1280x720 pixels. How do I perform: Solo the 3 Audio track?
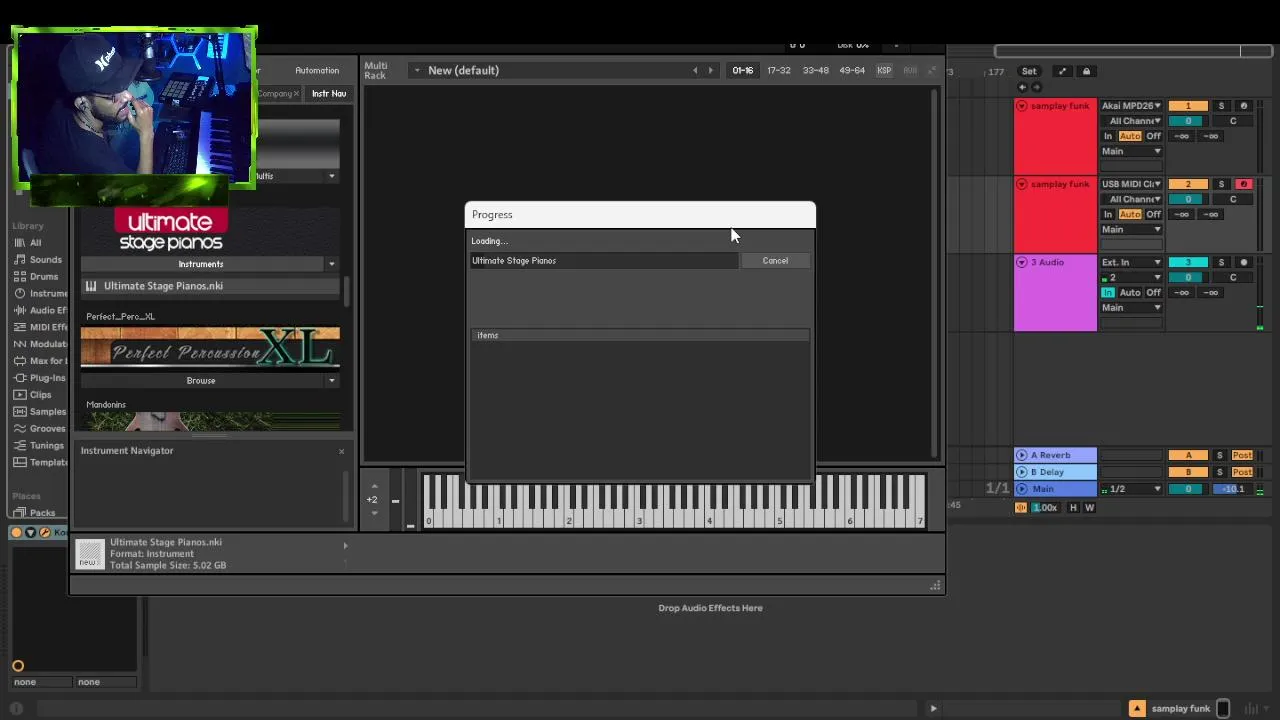click(x=1221, y=263)
